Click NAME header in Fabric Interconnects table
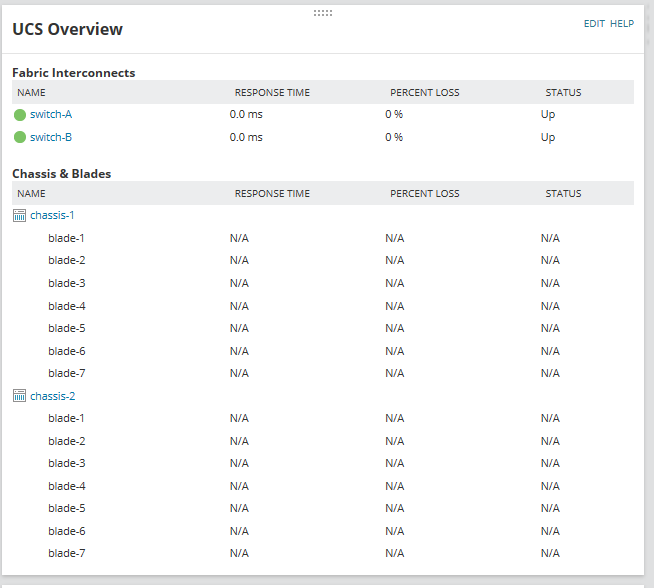Viewport: 654px width, 588px height. [31, 93]
